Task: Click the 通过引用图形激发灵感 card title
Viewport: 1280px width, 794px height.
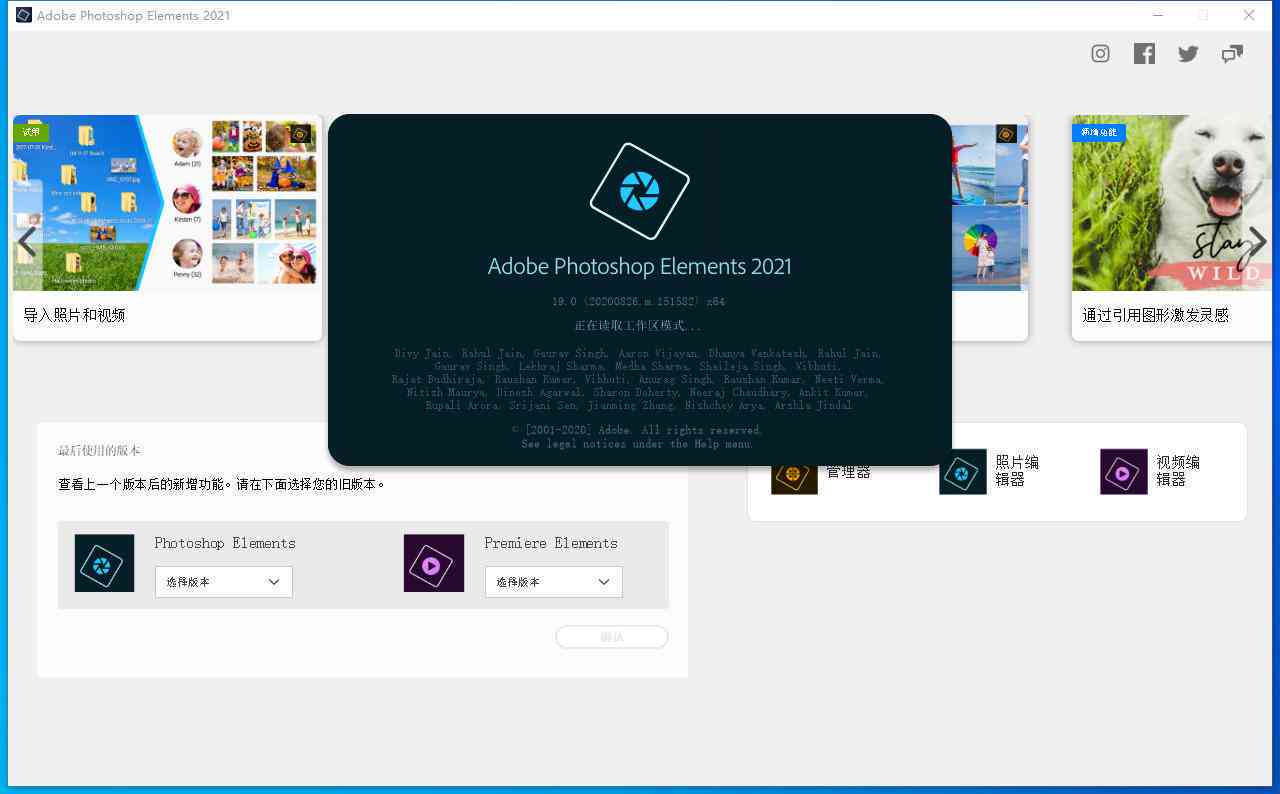Action: 1155,315
